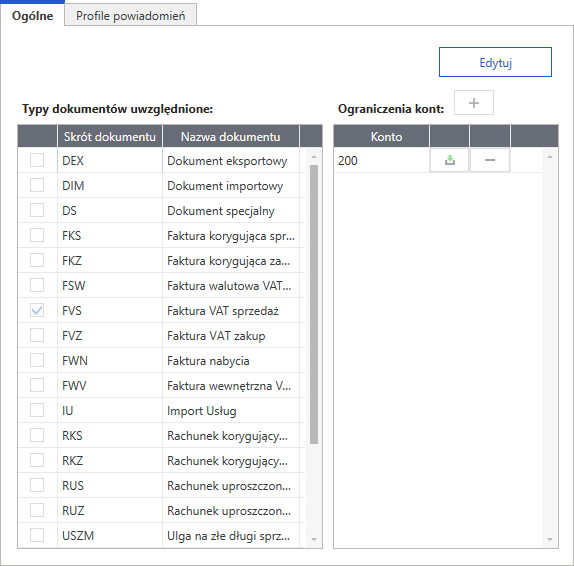Click the document list vertical scrollbar thumb
This screenshot has height=566, width=574.
click(x=314, y=304)
